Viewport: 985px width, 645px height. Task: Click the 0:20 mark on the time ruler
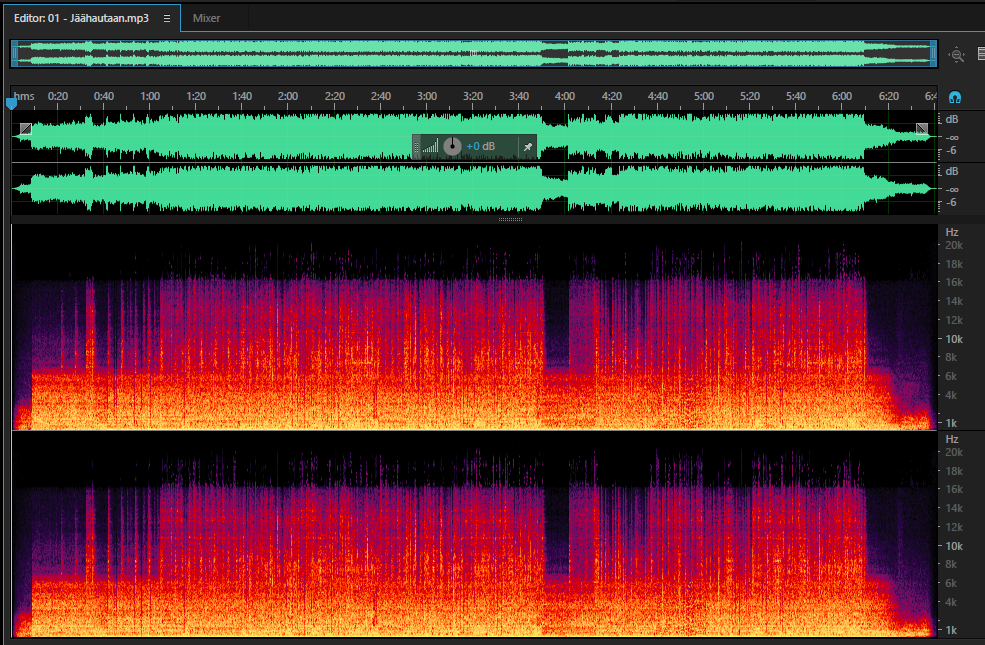coord(58,96)
